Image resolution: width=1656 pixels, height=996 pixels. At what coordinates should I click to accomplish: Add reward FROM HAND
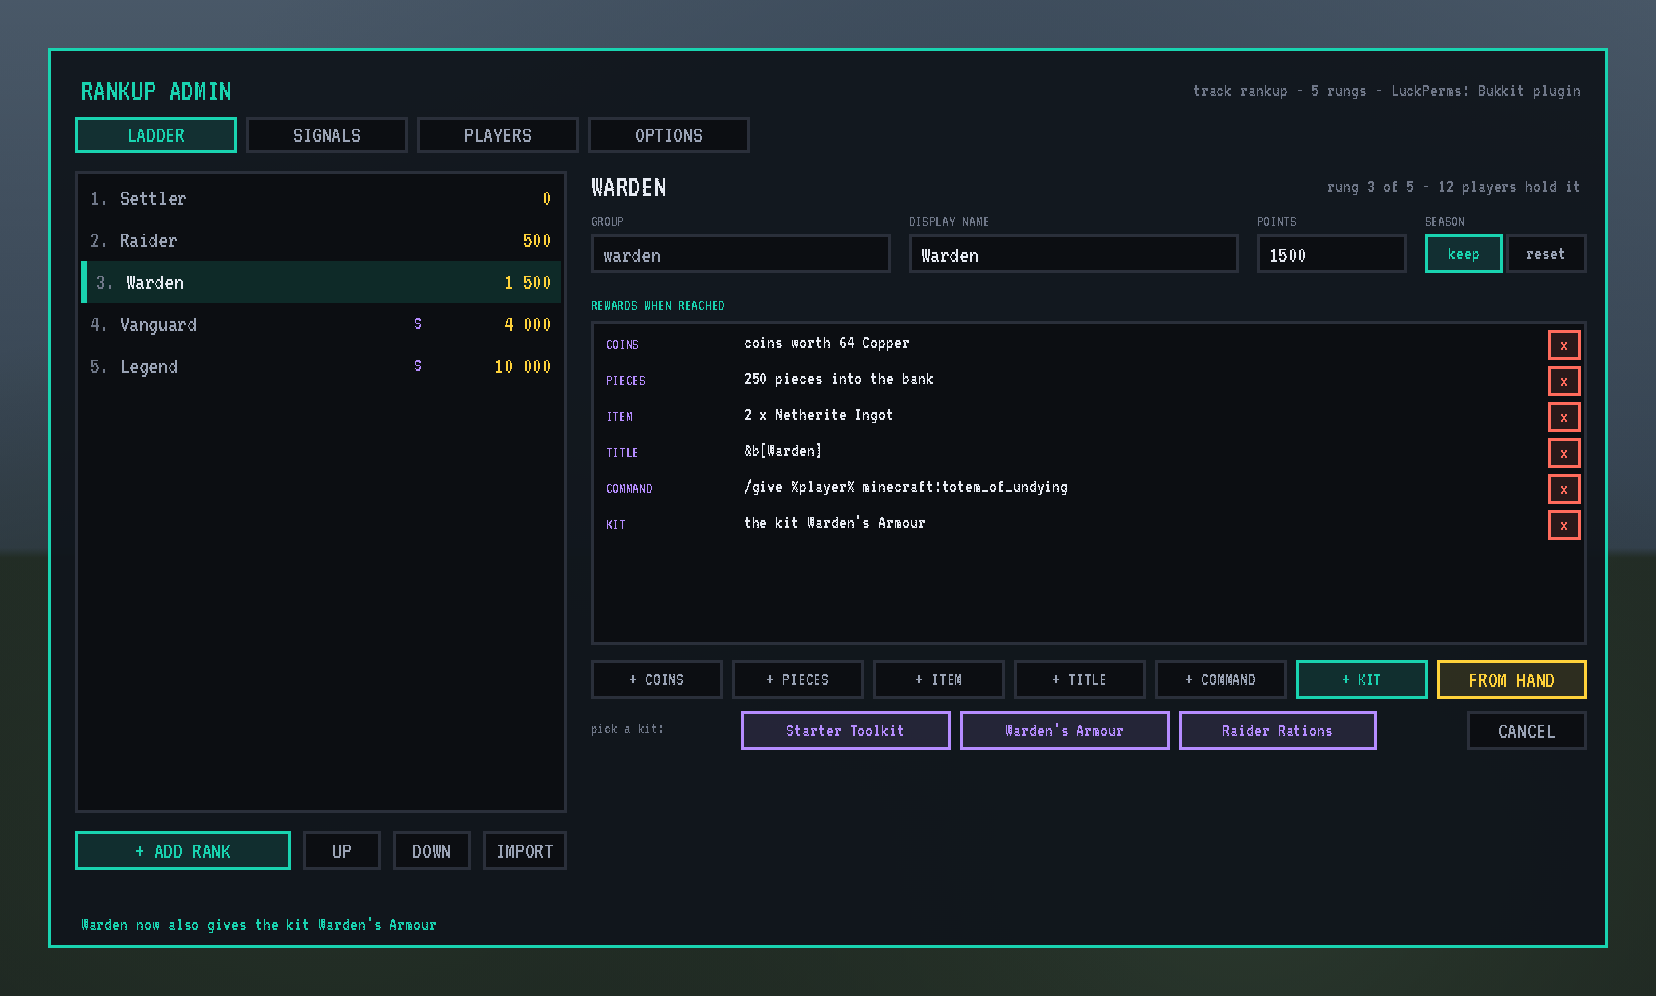coord(1512,680)
